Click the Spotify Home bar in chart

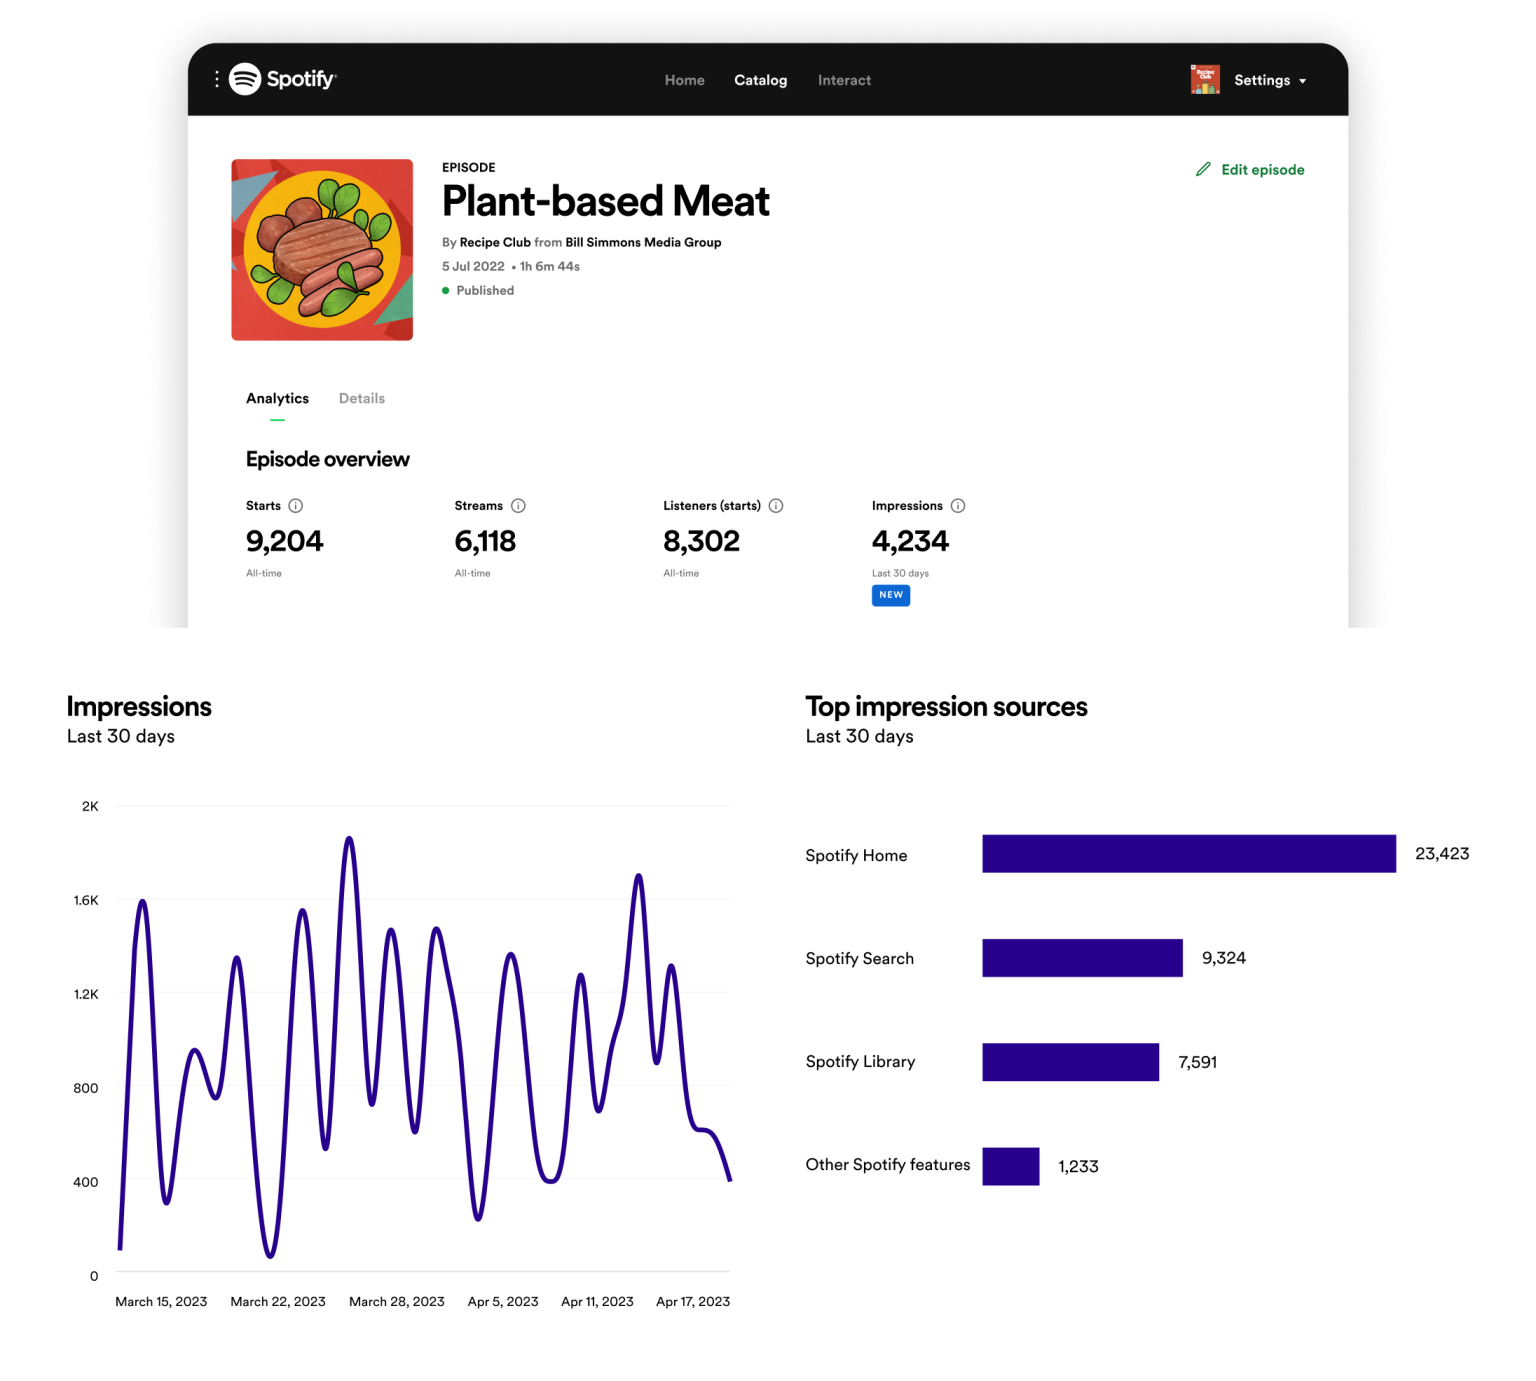[x=1189, y=854]
